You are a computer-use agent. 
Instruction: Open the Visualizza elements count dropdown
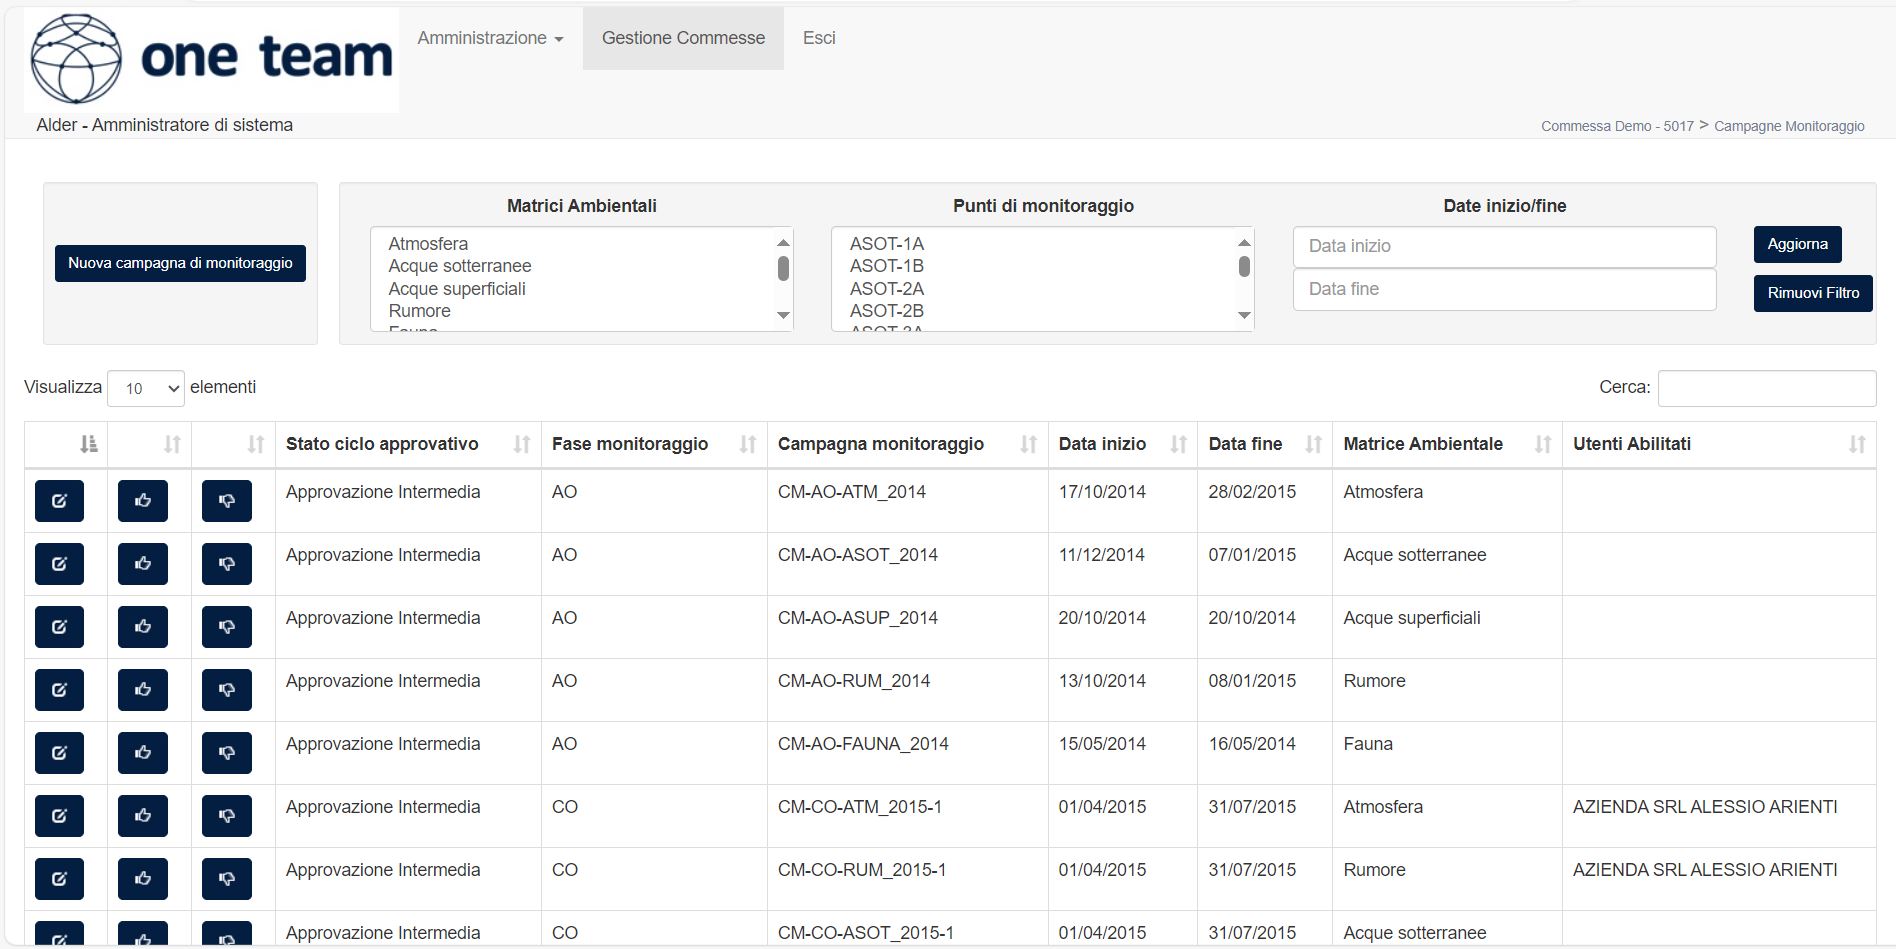(x=146, y=388)
